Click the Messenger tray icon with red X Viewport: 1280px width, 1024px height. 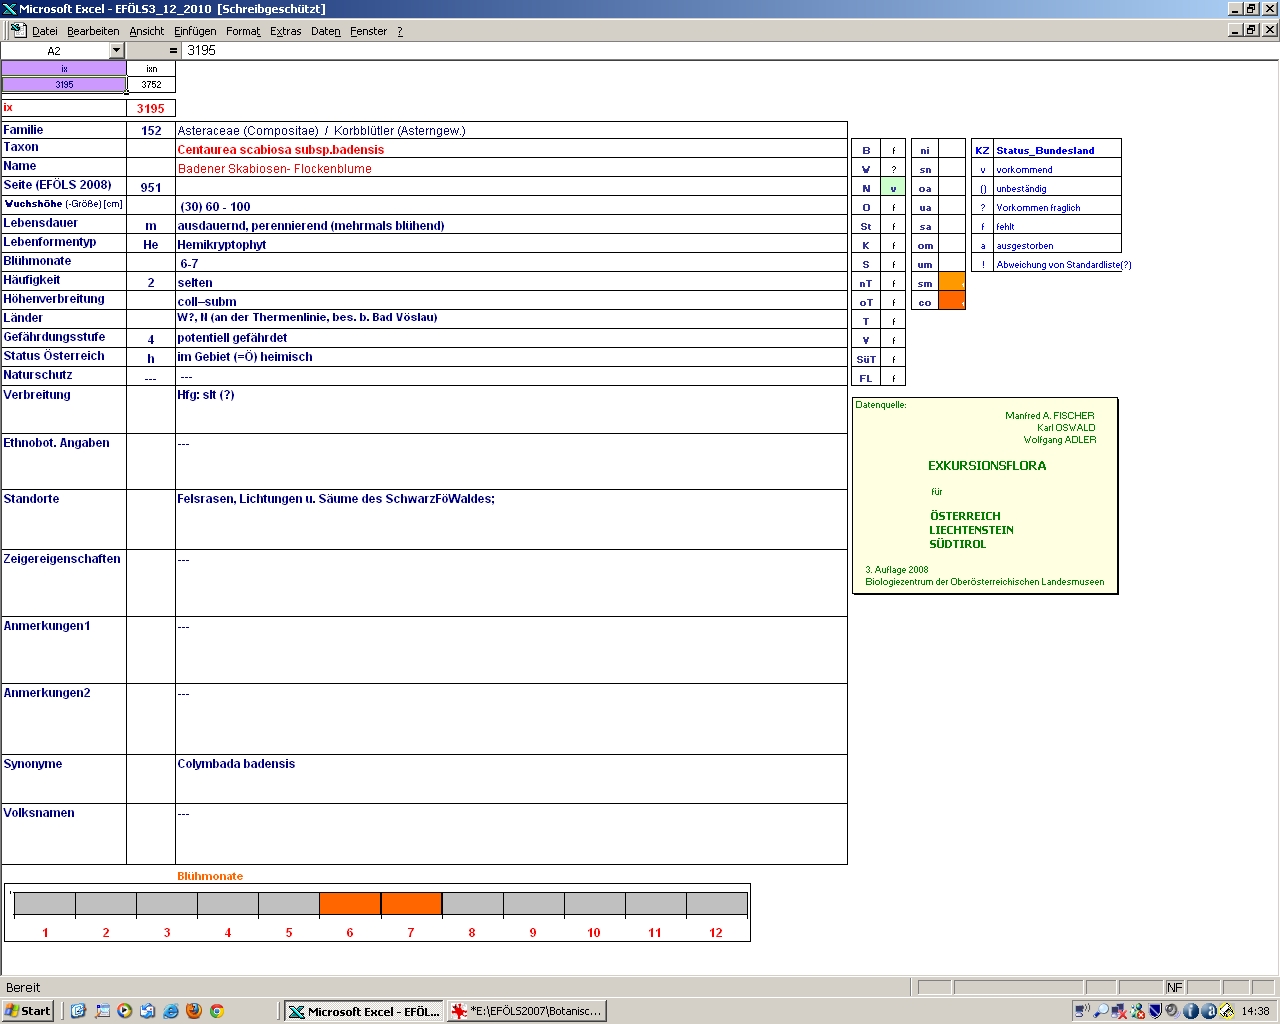[x=1137, y=1011]
